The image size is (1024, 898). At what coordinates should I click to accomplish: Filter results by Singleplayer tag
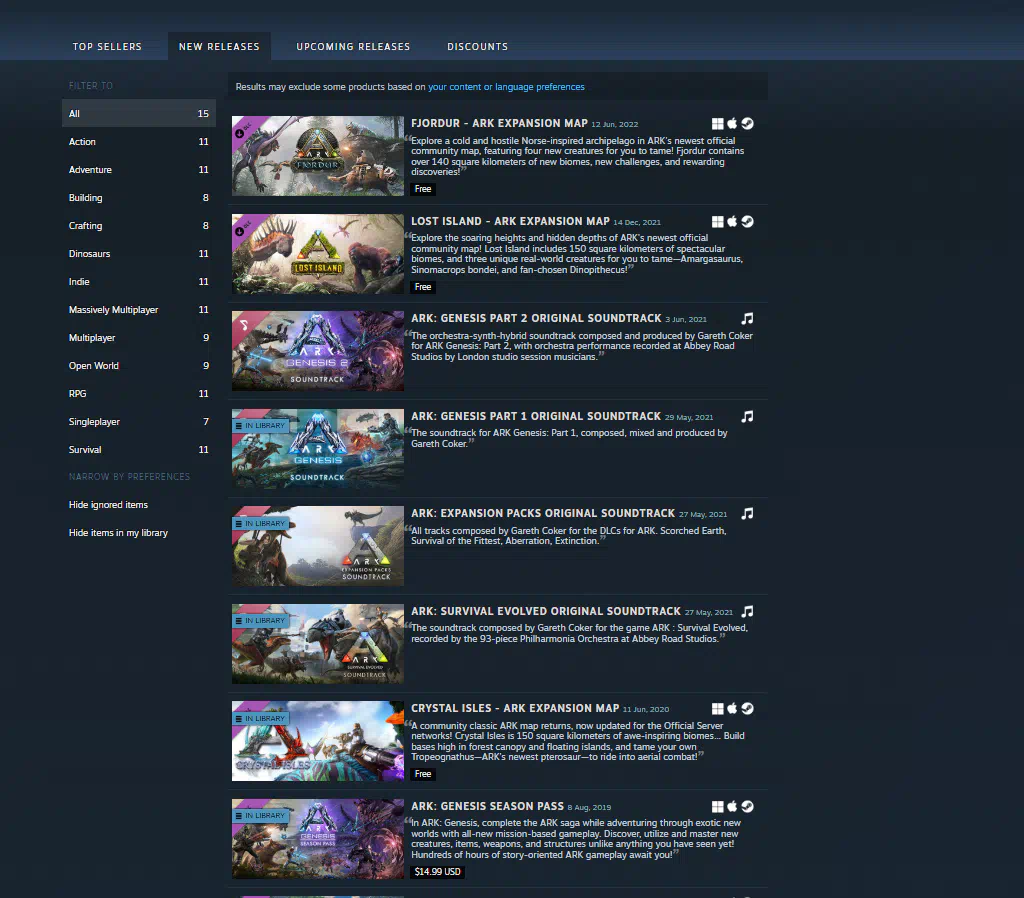[138, 422]
